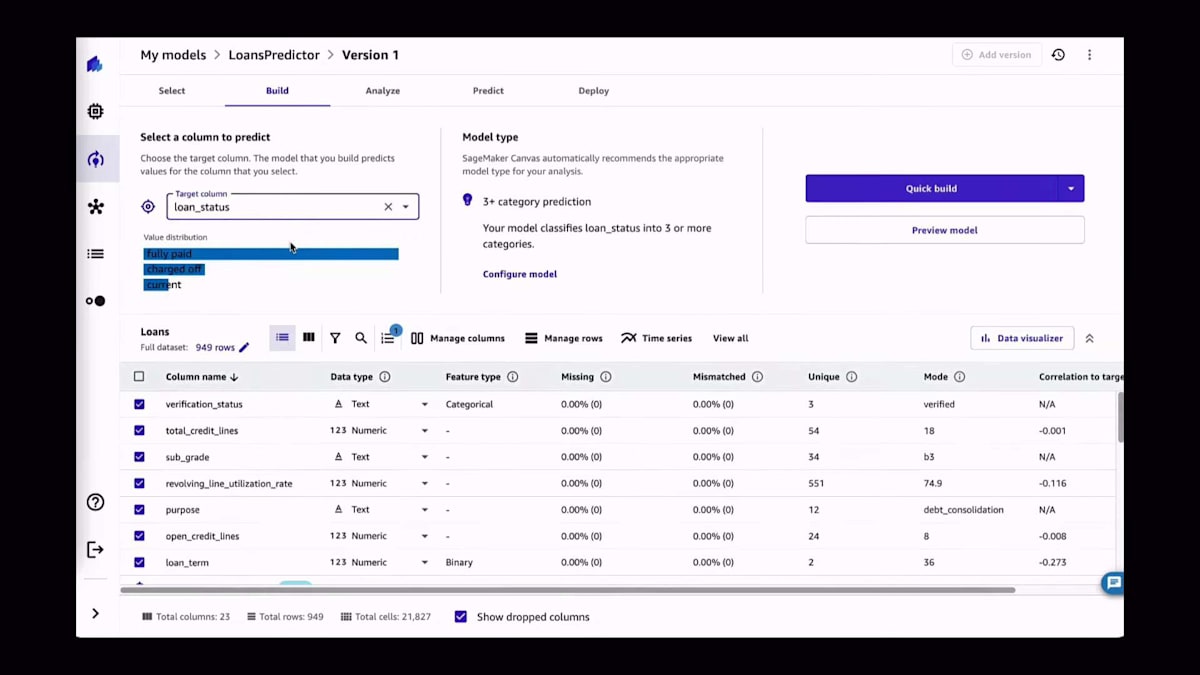Click the Mismatched column info icon
The height and width of the screenshot is (675, 1200).
(x=757, y=377)
